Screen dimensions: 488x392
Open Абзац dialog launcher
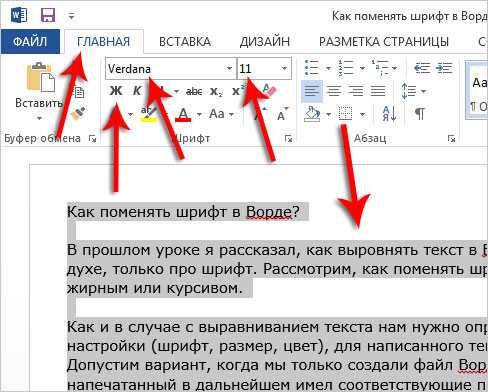click(451, 138)
